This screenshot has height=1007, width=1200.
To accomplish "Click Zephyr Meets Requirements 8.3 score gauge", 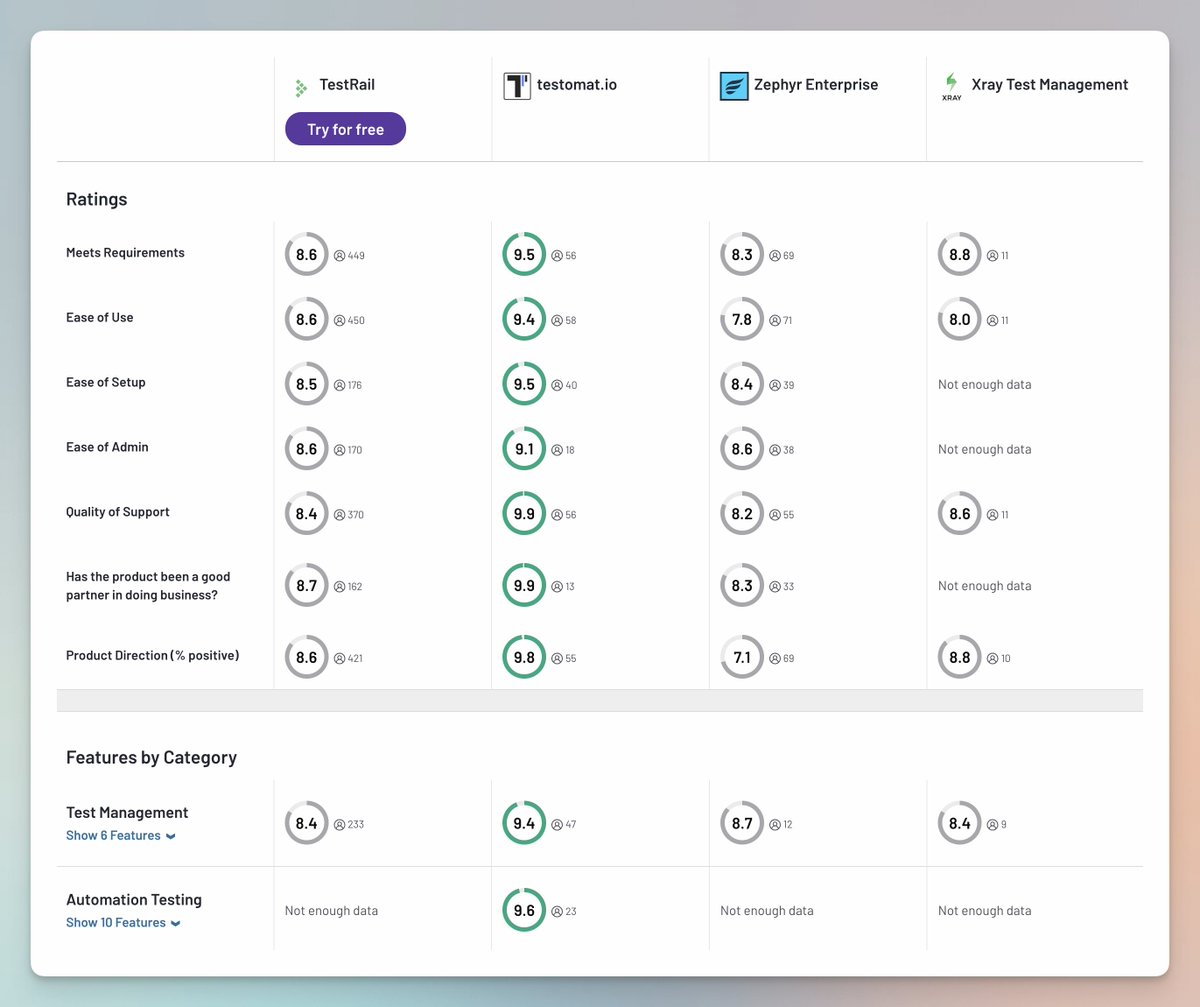I will point(742,255).
